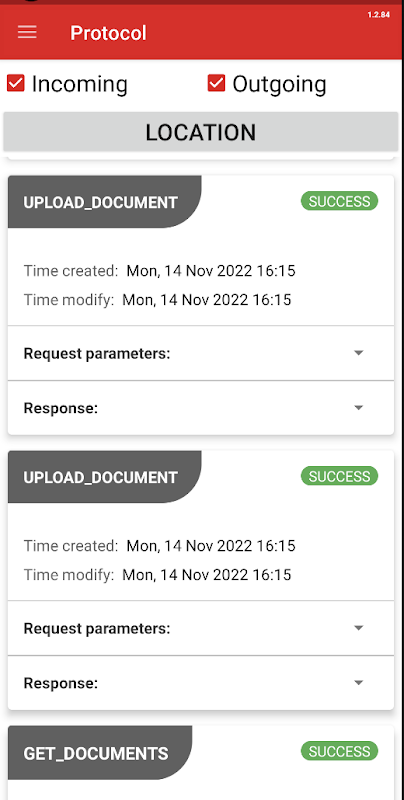Click SUCCESS badge on first UPLOAD_DOCUMENT card
The image size is (404, 800).
[339, 201]
